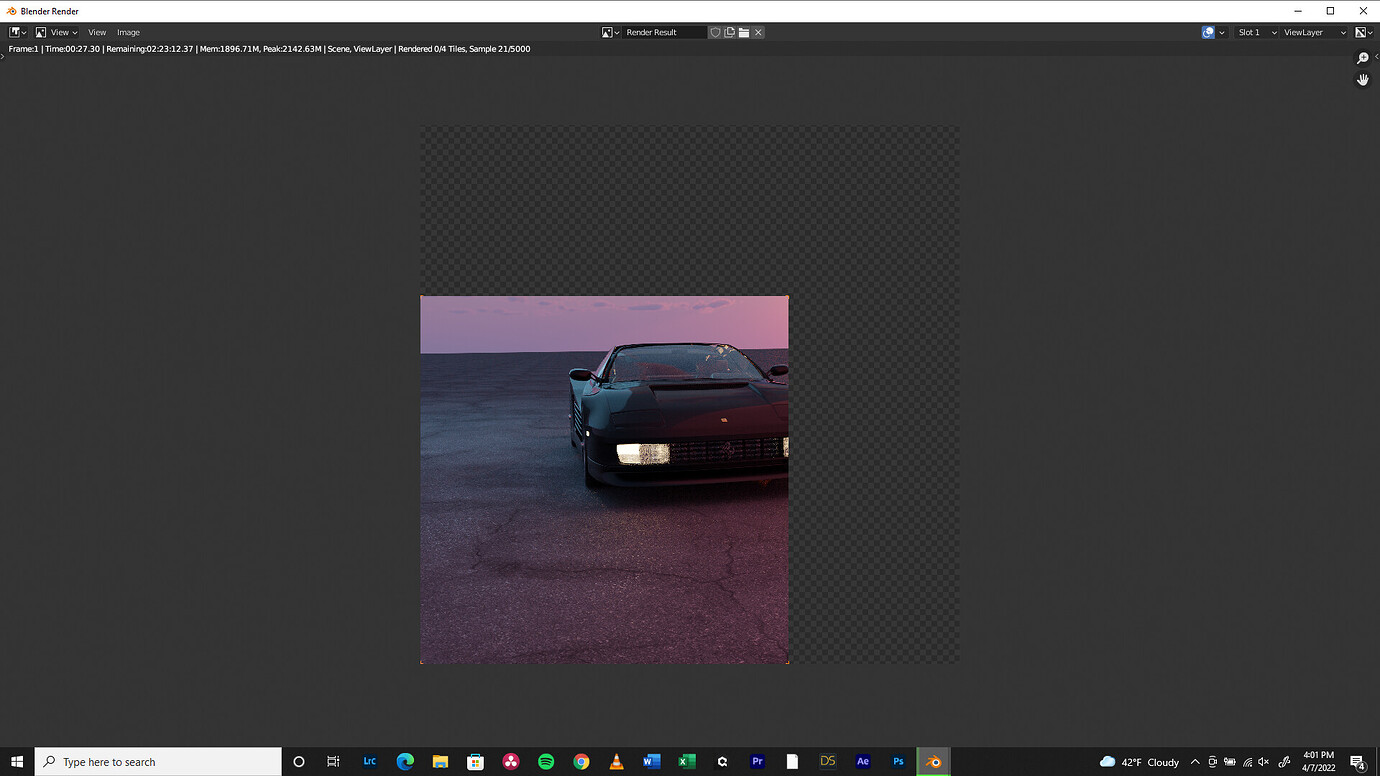Image resolution: width=1380 pixels, height=776 pixels.
Task: Click the rendered car image
Action: 604,479
